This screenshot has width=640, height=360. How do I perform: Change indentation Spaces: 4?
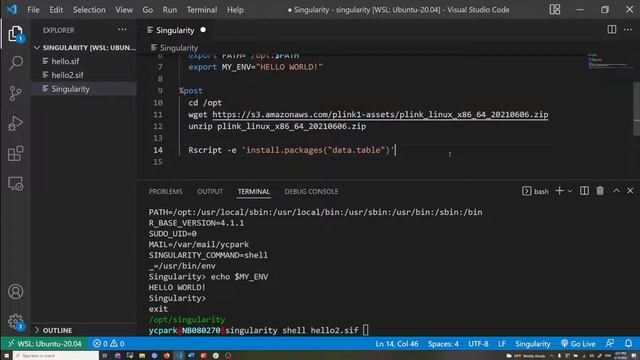(x=443, y=344)
